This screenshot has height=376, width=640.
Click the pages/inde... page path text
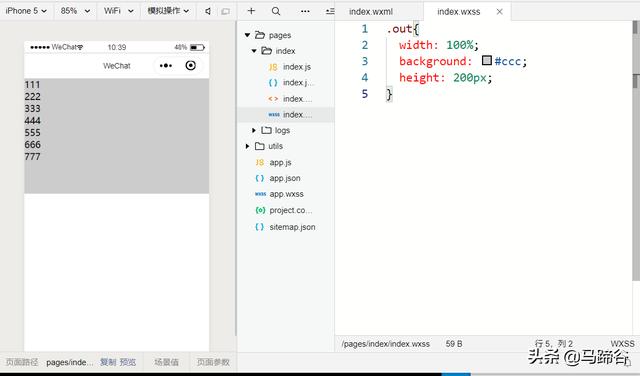pos(69,362)
